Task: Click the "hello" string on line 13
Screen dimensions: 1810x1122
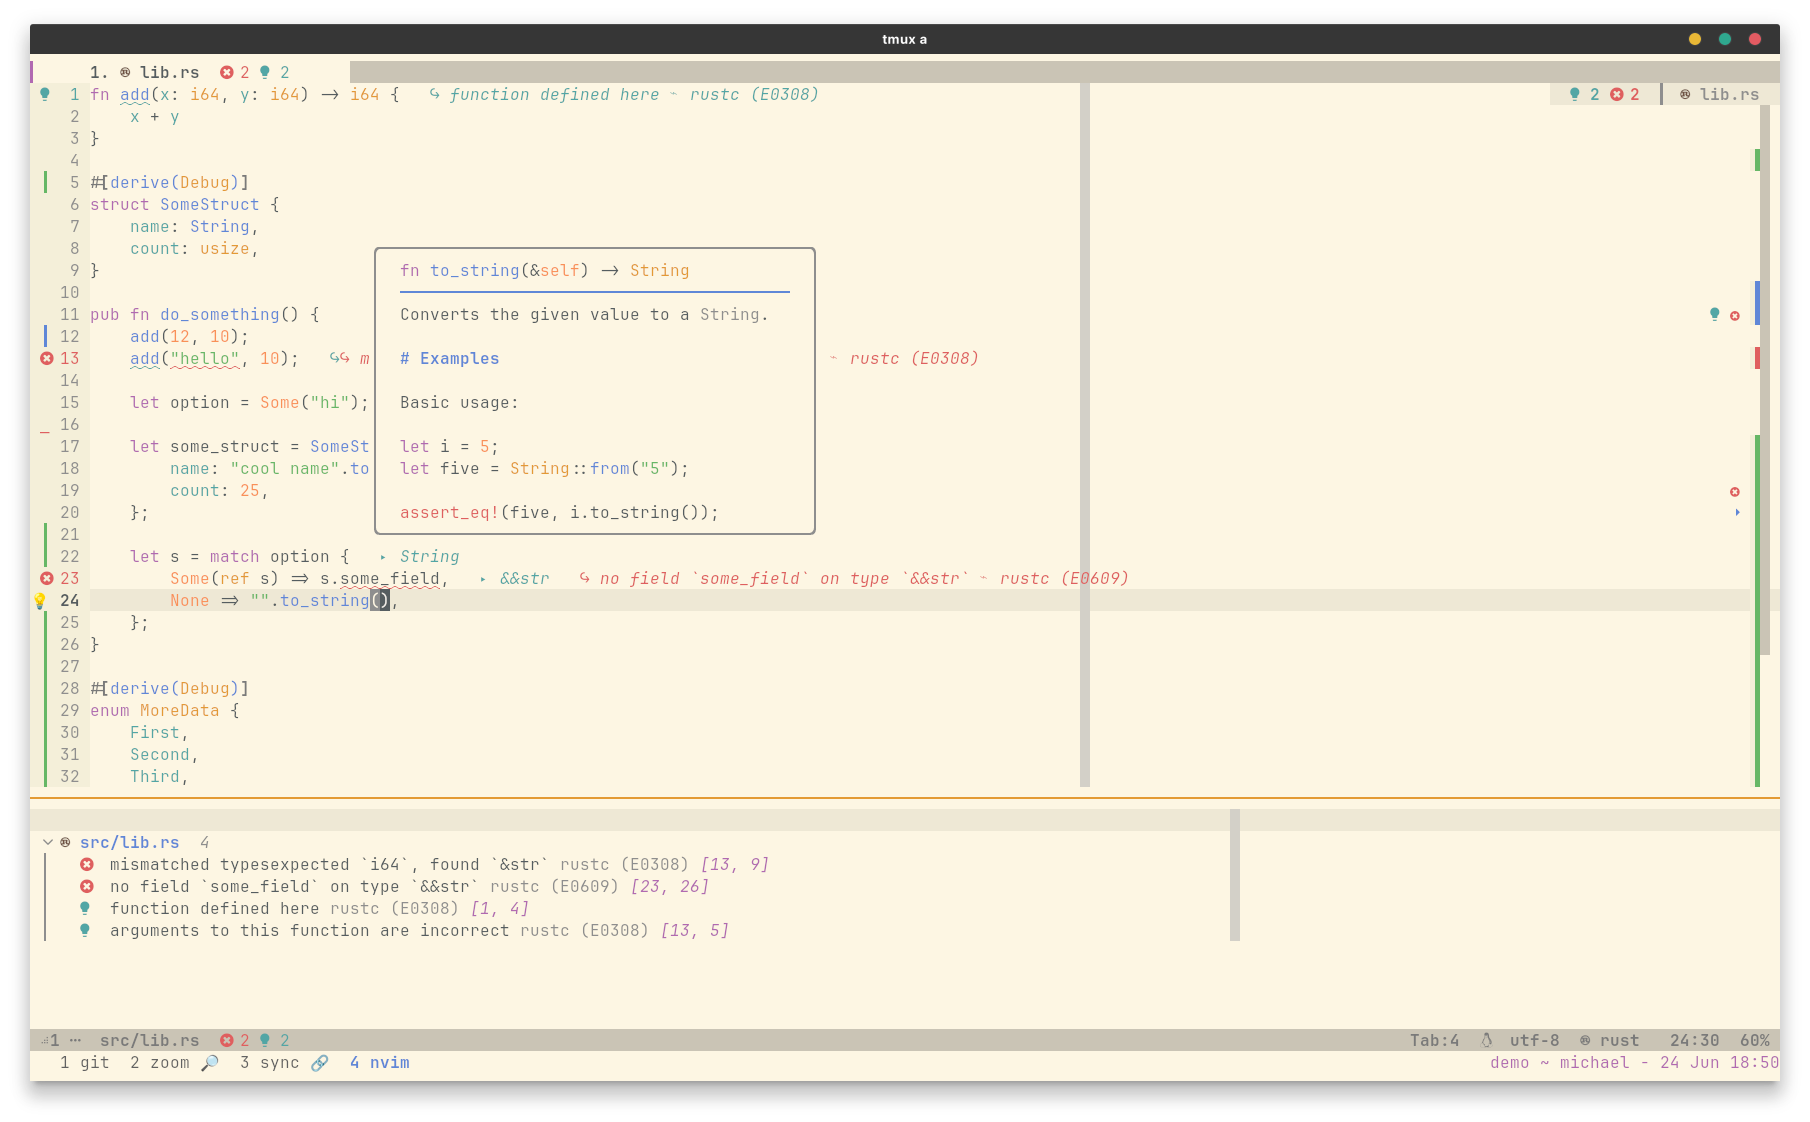Action: [205, 358]
